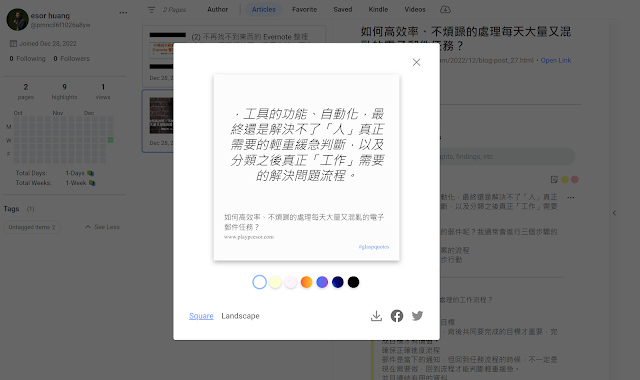Switch to the Favorite tab

[x=304, y=9]
